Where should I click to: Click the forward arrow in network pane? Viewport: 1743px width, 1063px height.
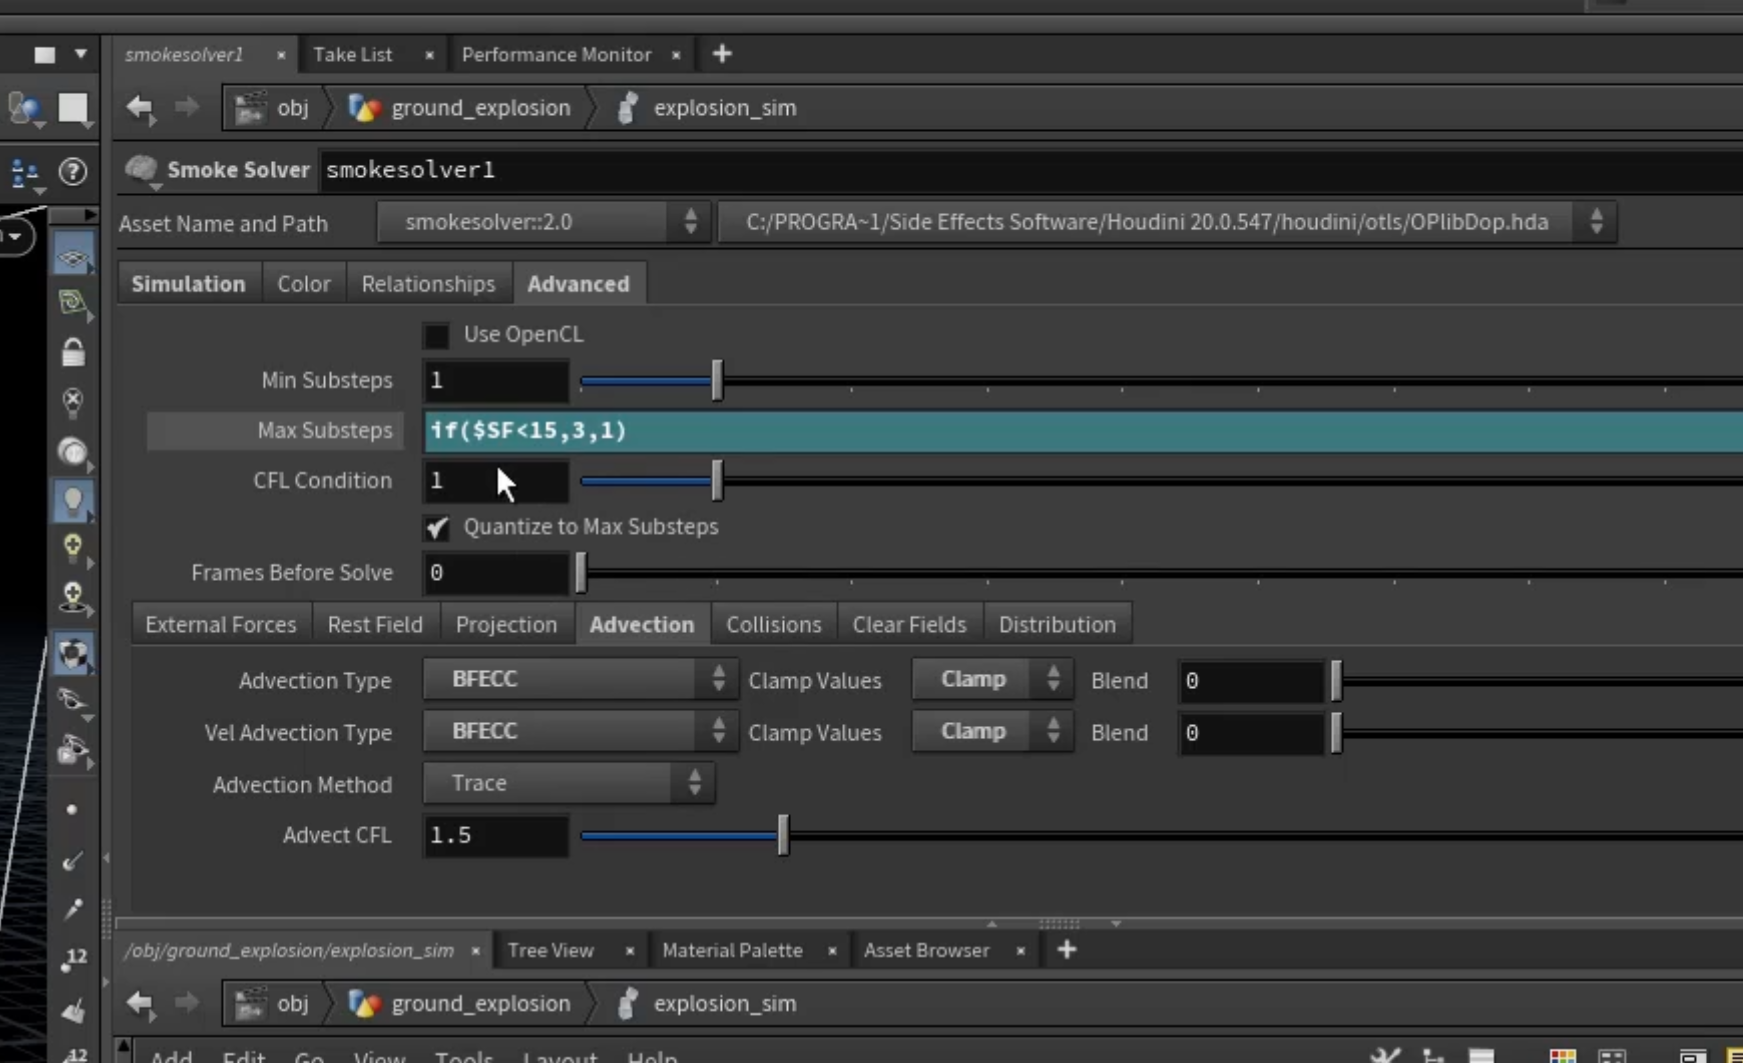(x=187, y=1002)
